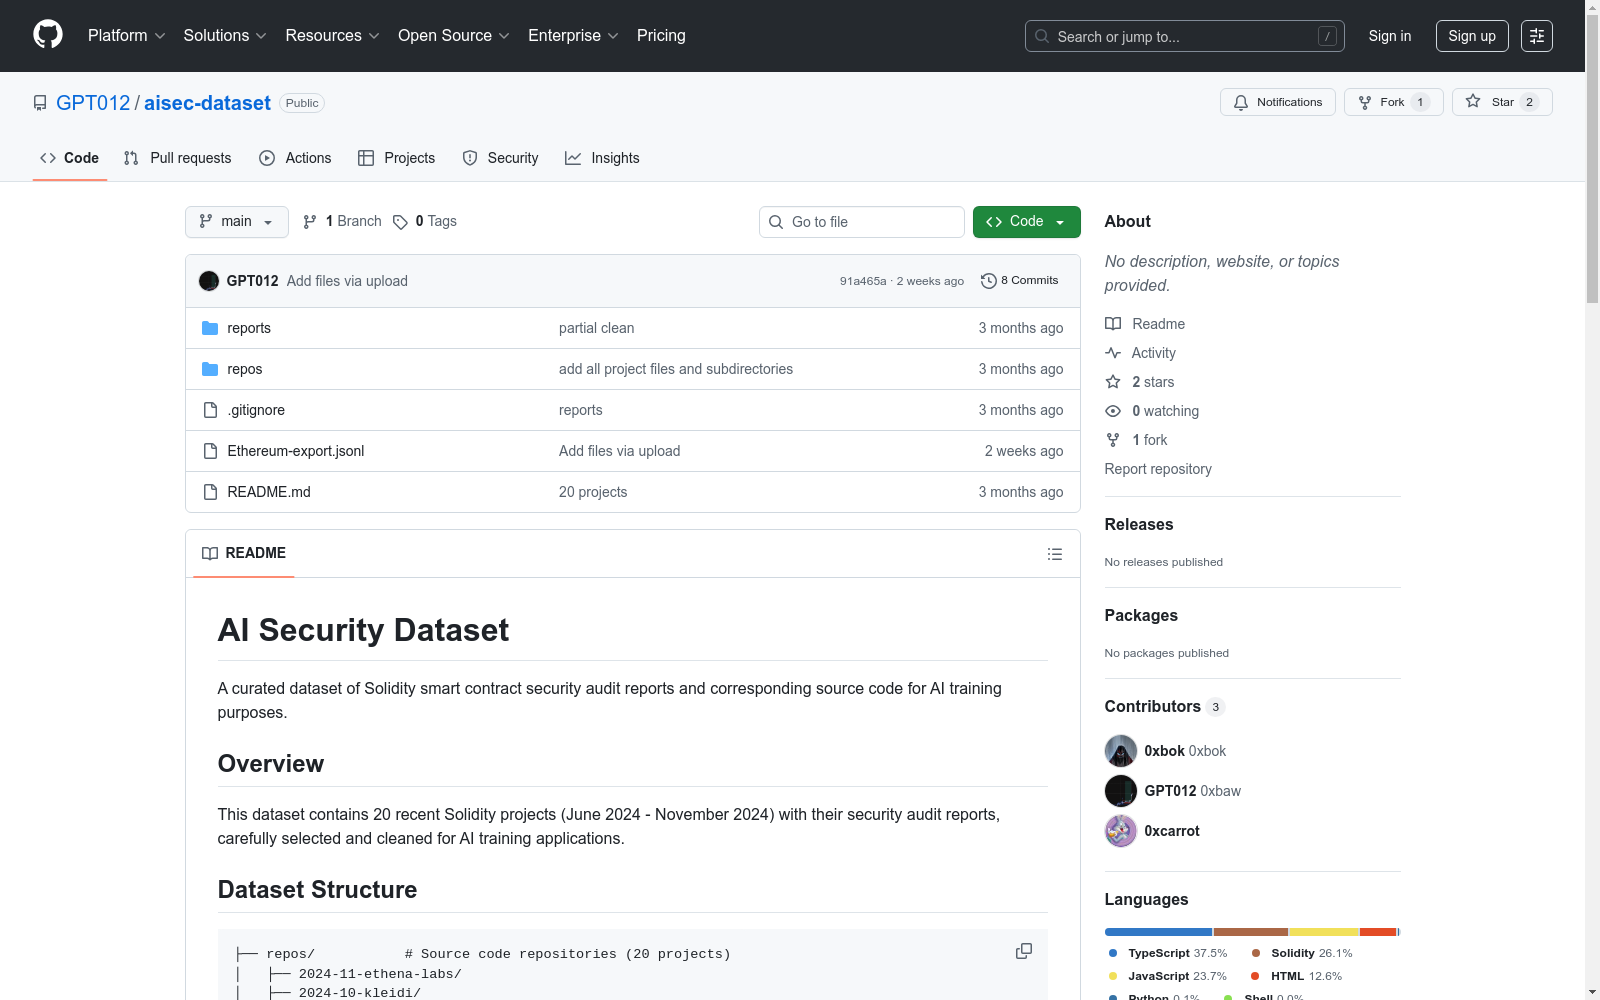This screenshot has width=1600, height=1000.
Task: Click GPT012 avatar in latest commit row
Action: [209, 281]
